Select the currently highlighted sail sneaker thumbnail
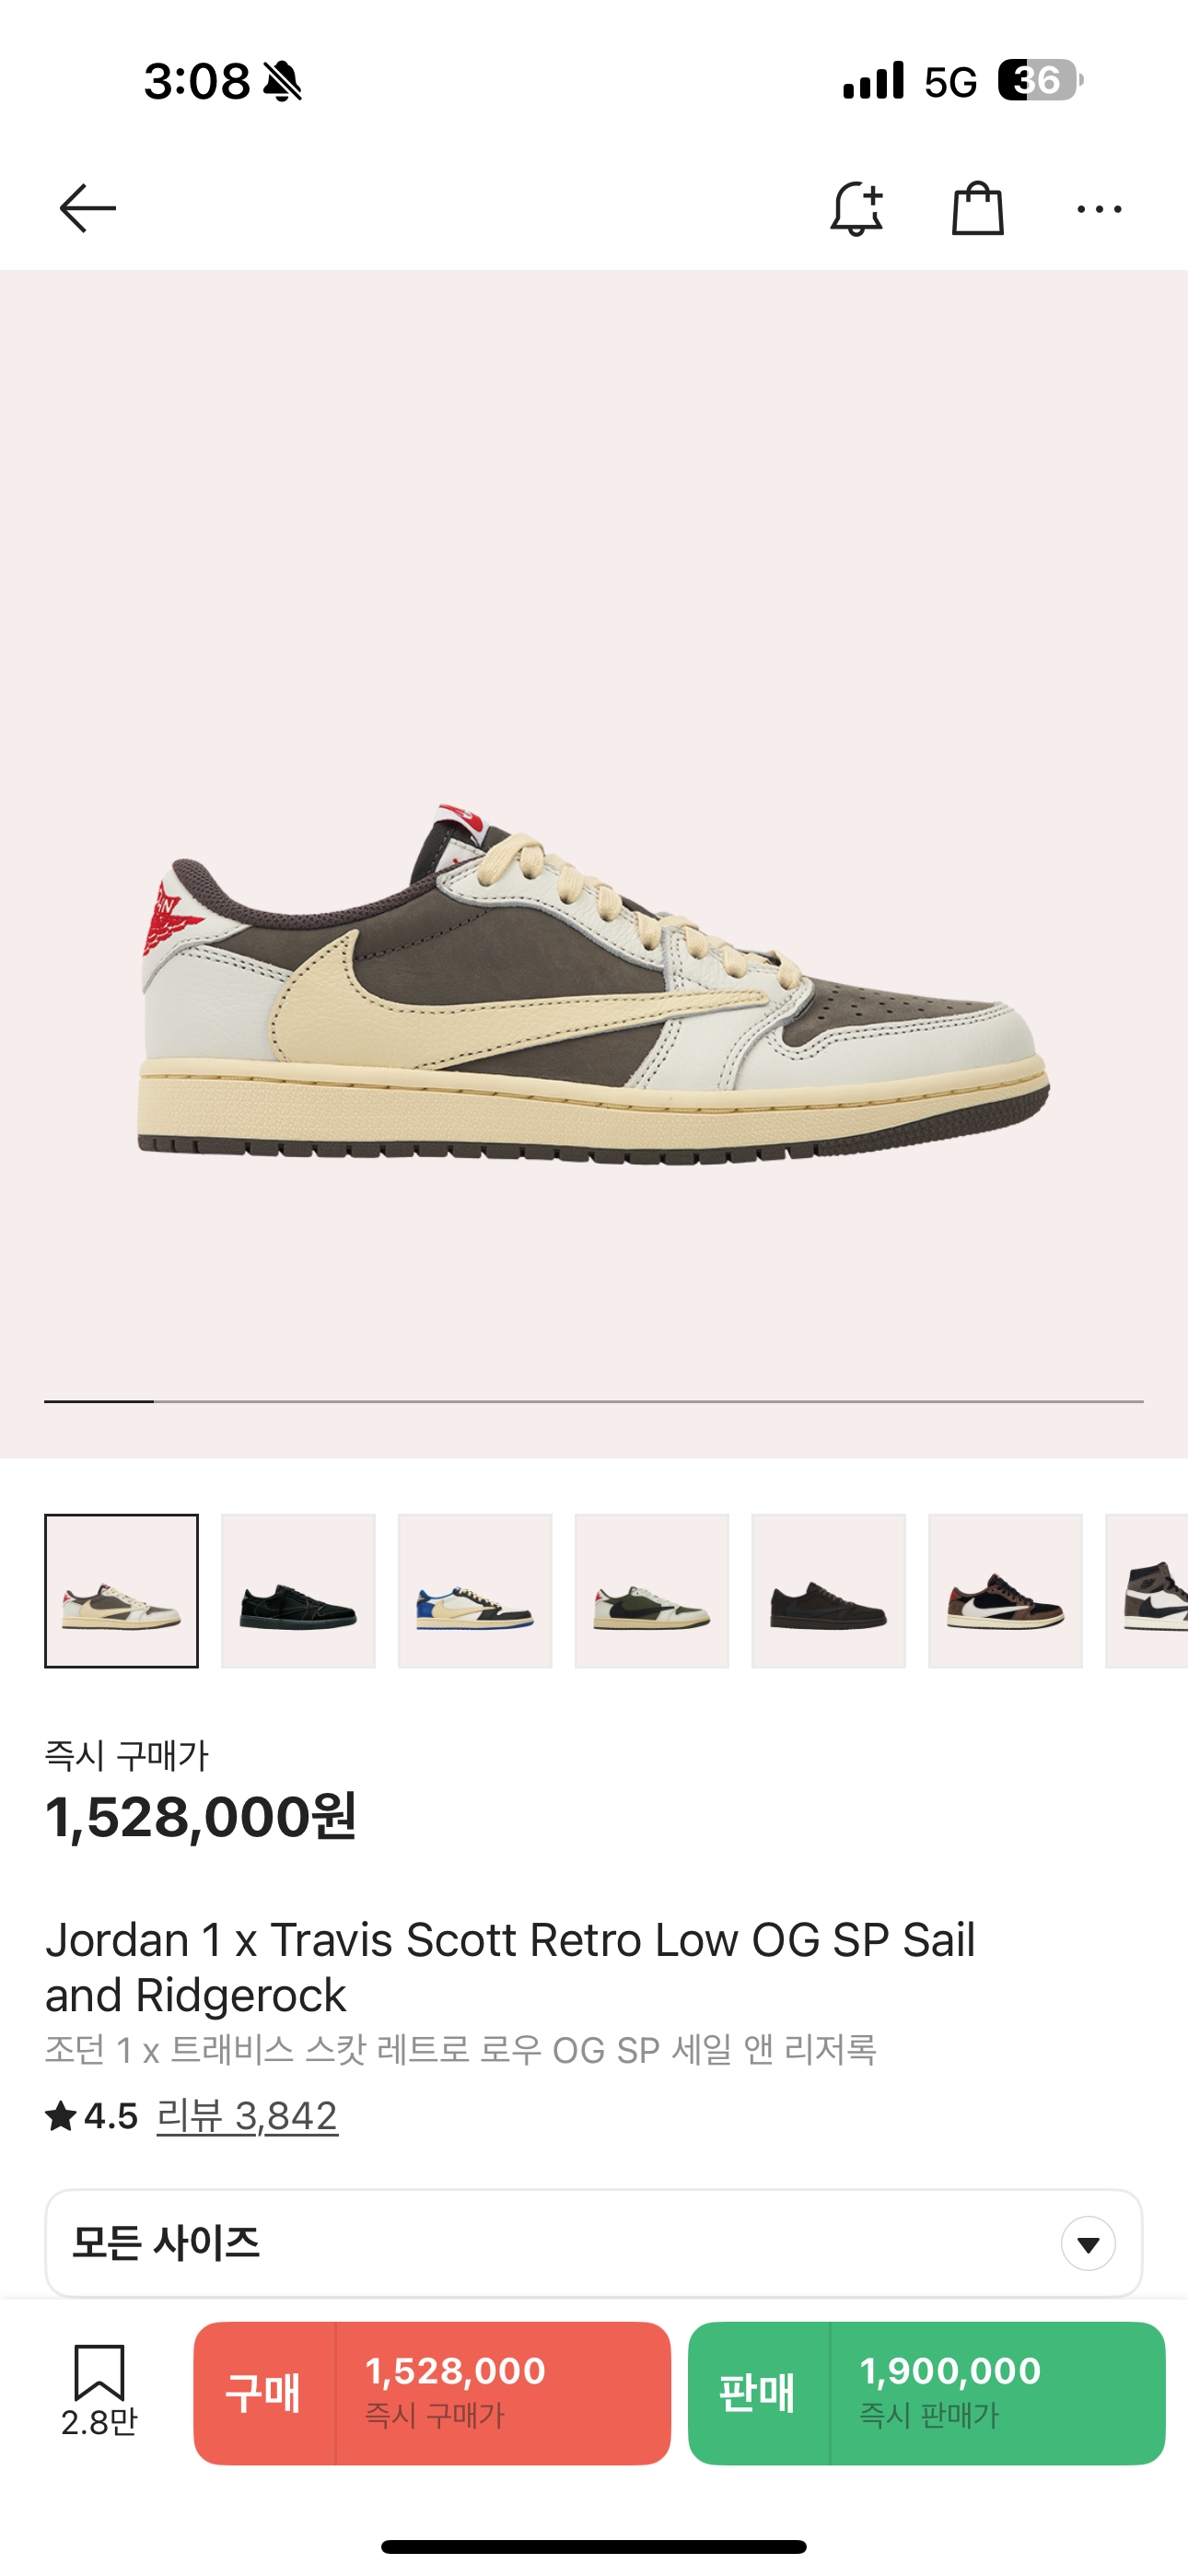The height and width of the screenshot is (2576, 1188). click(x=121, y=1591)
